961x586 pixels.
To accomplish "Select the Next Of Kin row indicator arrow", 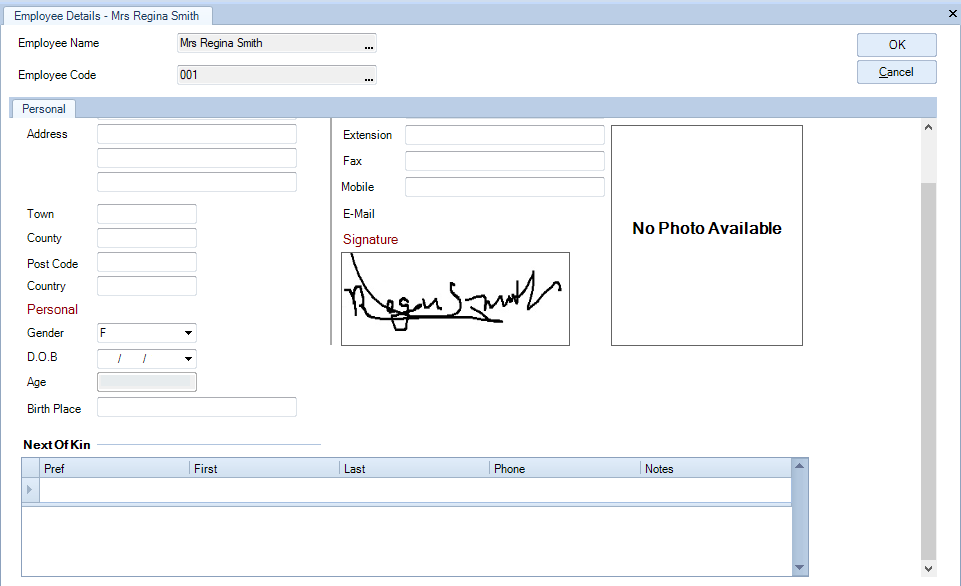I will (30, 490).
